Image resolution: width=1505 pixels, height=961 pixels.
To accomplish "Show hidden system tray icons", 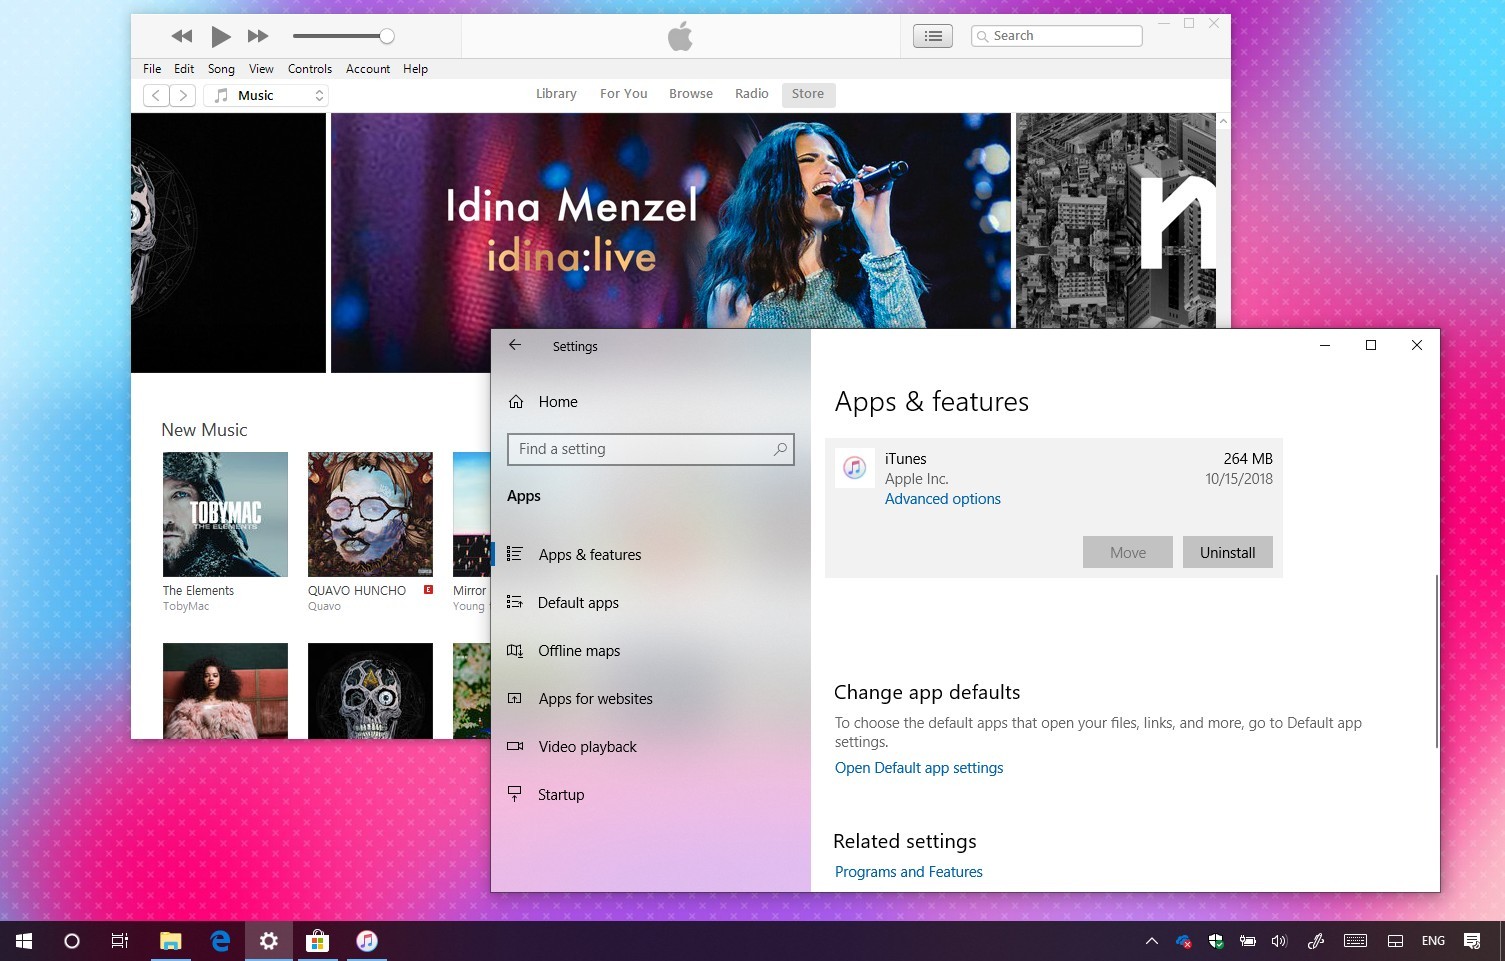I will click(1152, 941).
